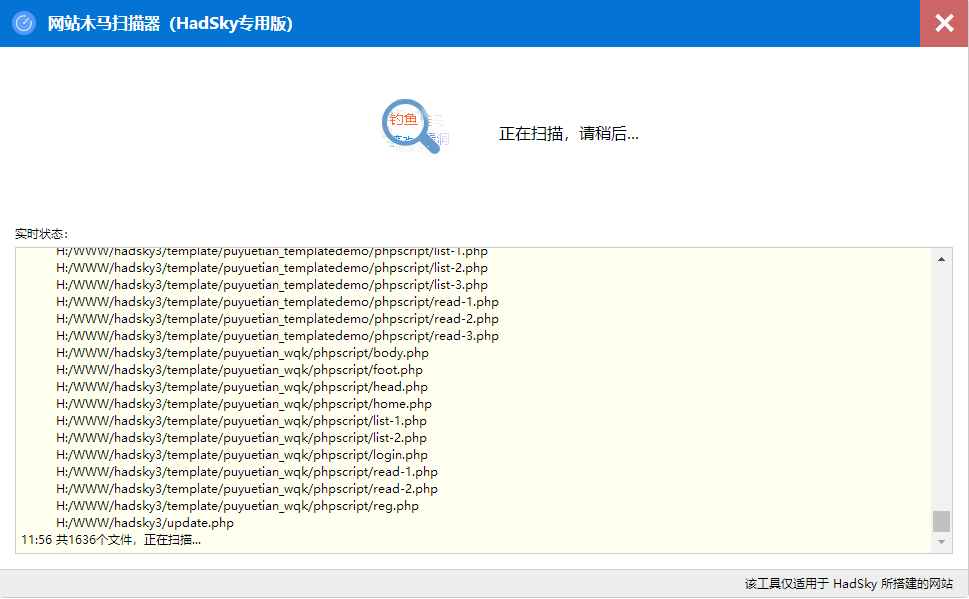This screenshot has width=969, height=599.
Task: Select the puyuetian_wqk reg.php log line
Action: pos(237,506)
